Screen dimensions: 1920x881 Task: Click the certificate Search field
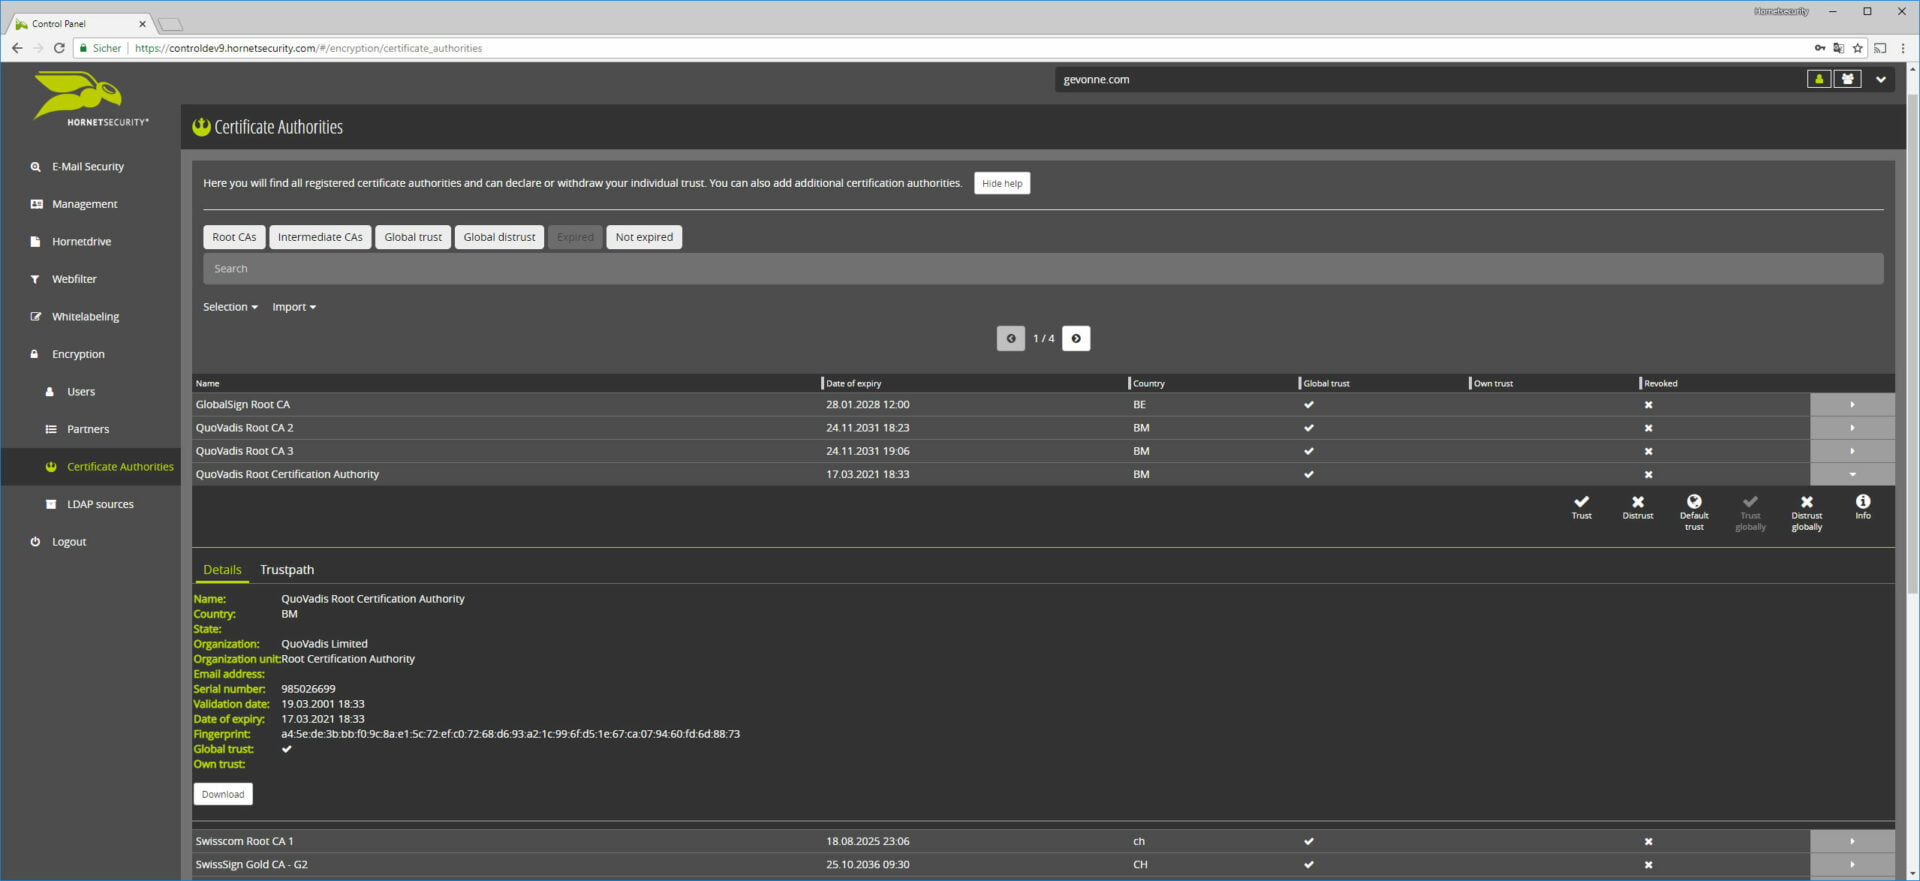tap(1042, 269)
